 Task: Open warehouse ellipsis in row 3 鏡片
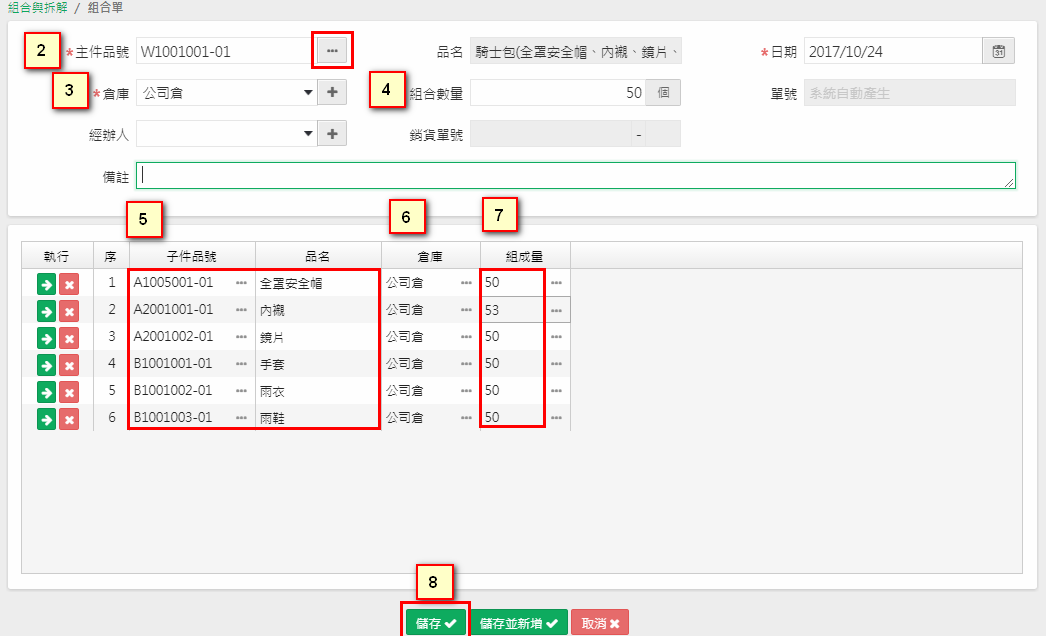point(466,337)
